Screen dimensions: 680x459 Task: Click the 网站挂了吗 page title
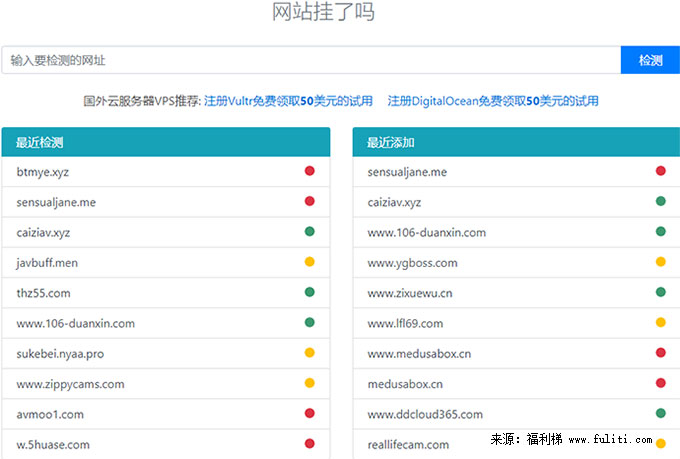coord(324,13)
